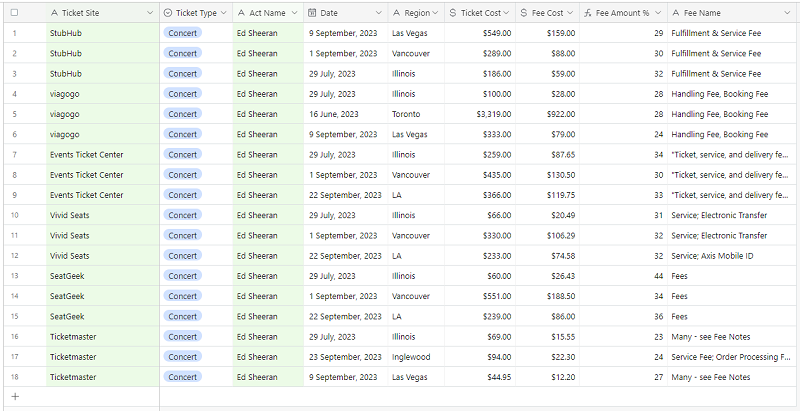Screen dimensions: 800x411
Task: Click the text icon beside Fee Name
Action: coord(676,13)
